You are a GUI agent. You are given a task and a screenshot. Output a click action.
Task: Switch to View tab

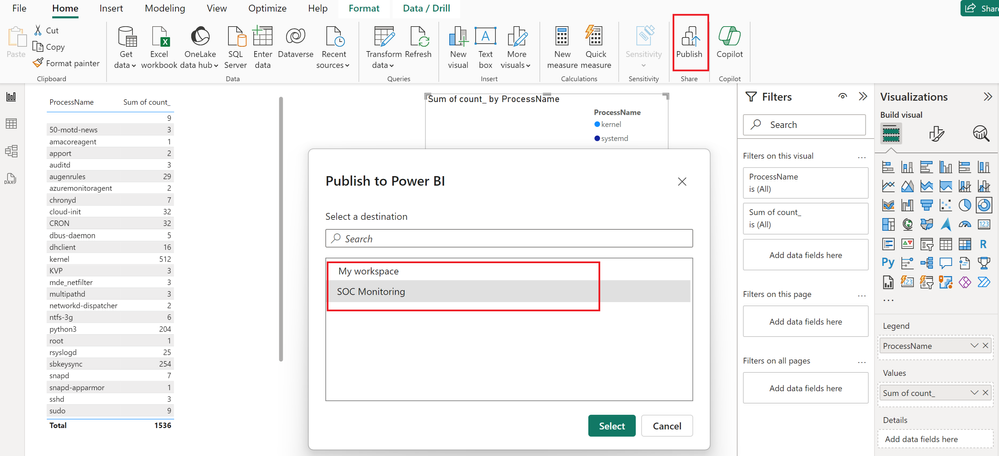tap(217, 8)
